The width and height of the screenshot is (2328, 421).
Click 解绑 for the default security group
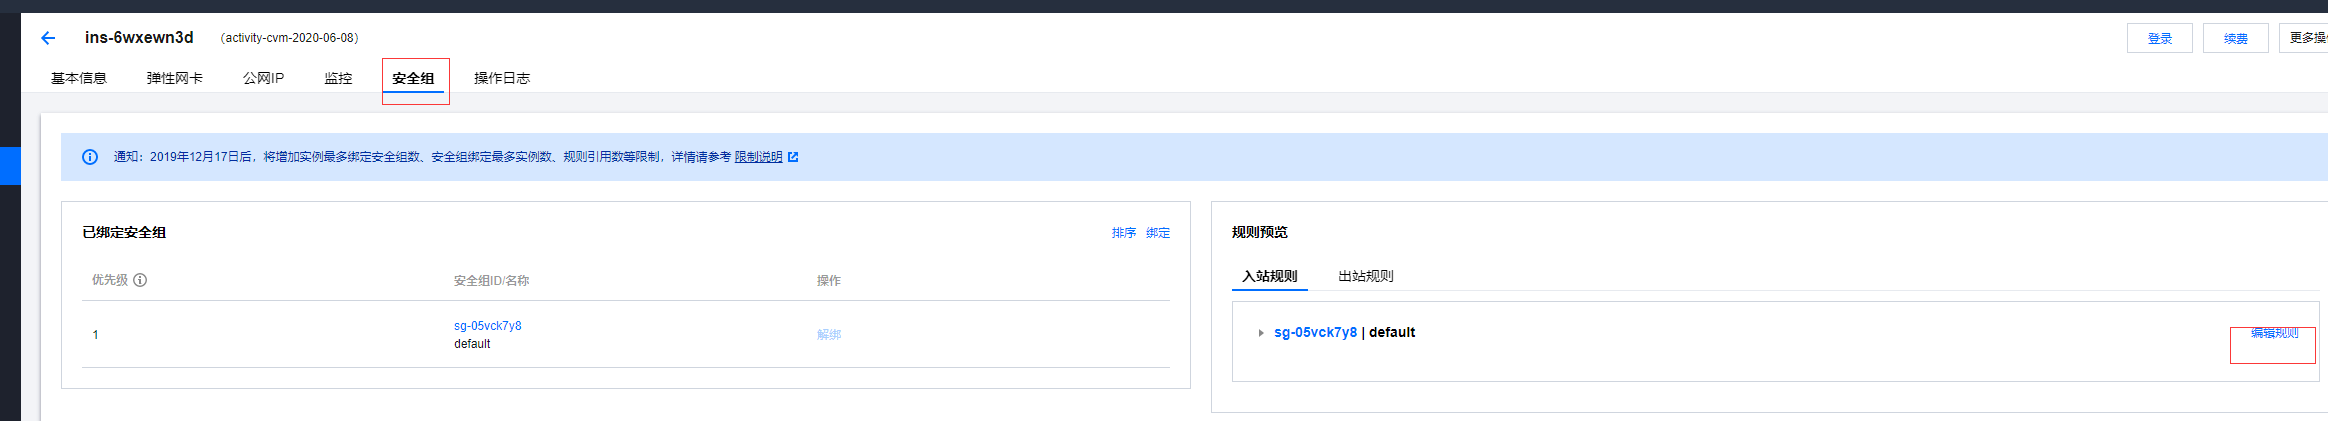point(828,335)
